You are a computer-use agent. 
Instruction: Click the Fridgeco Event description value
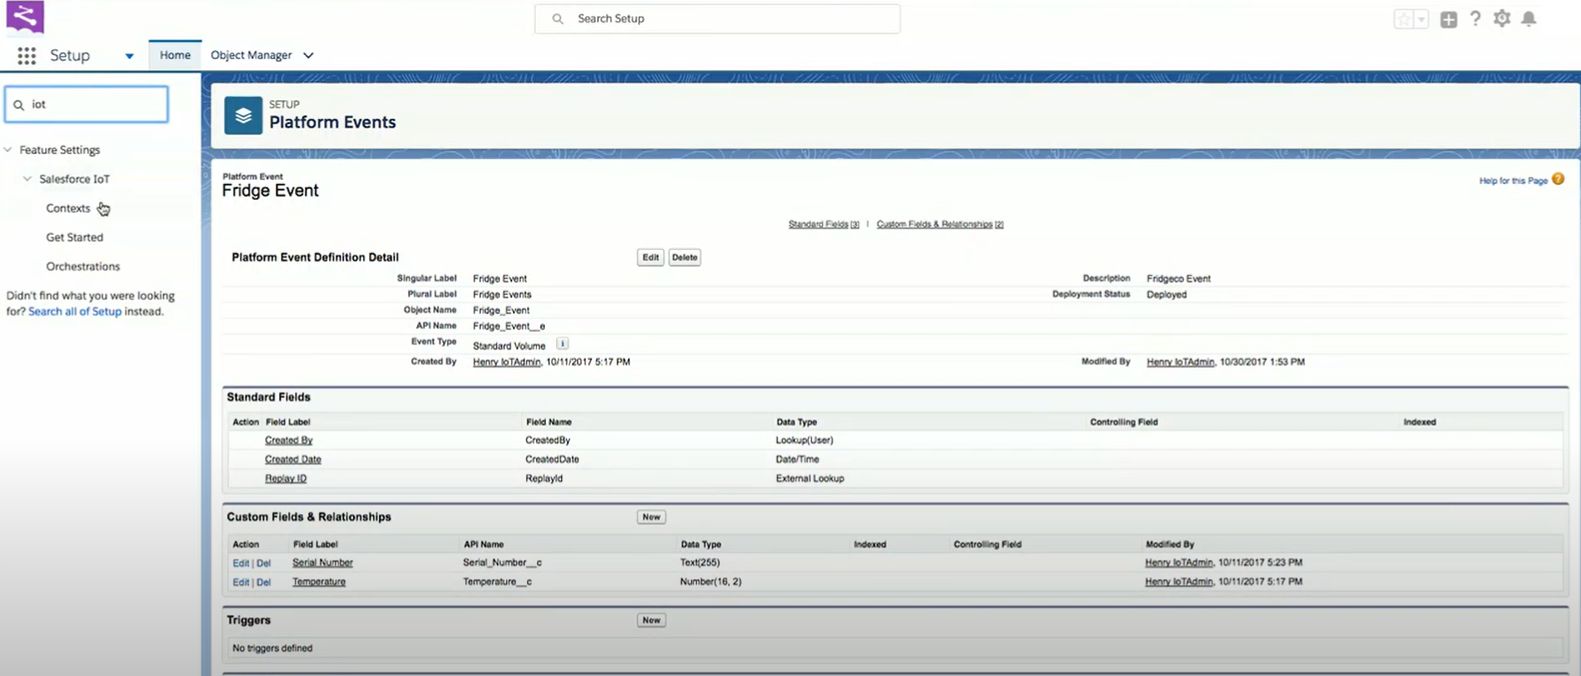(x=1178, y=279)
